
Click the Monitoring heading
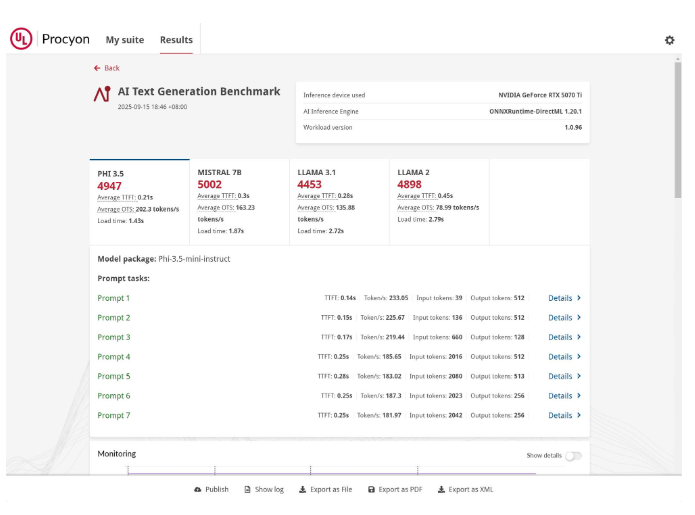(x=117, y=453)
